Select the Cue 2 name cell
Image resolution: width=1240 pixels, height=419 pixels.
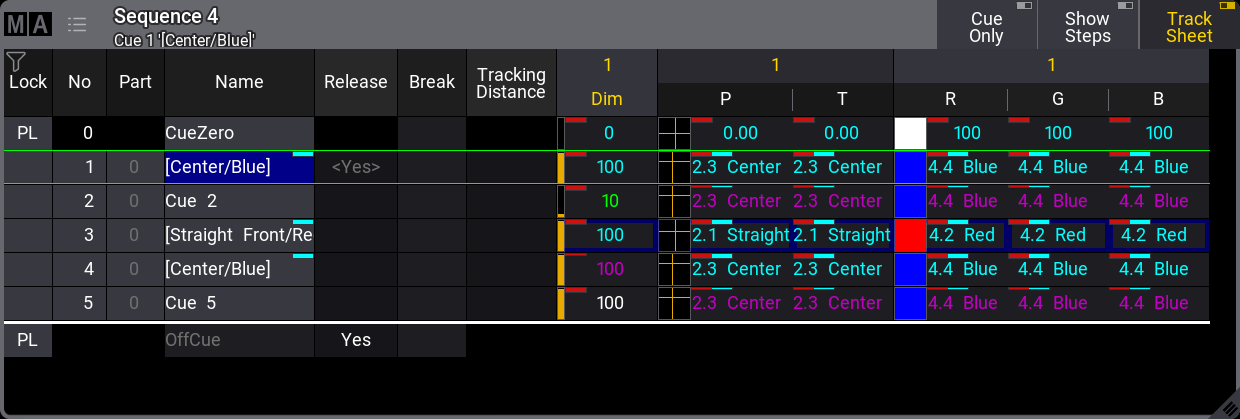(239, 201)
